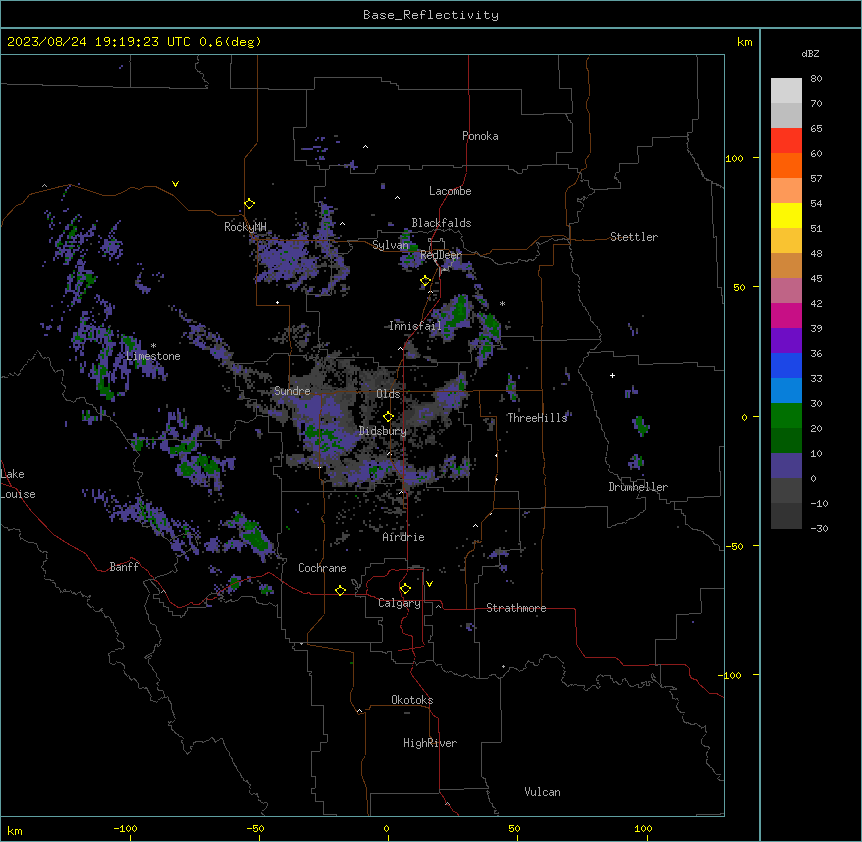Click the Sundre town label
This screenshot has width=862, height=842.
coord(292,391)
